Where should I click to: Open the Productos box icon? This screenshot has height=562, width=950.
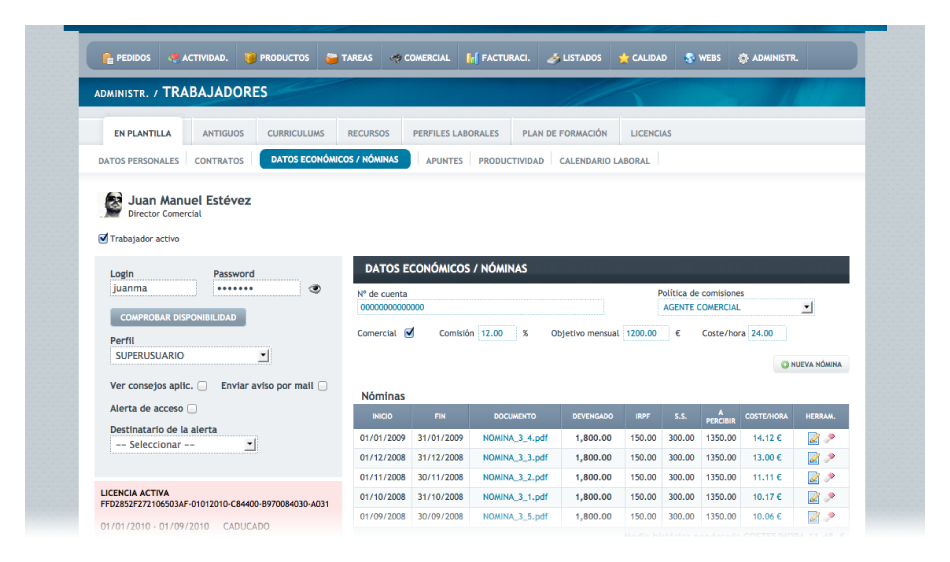[250, 58]
